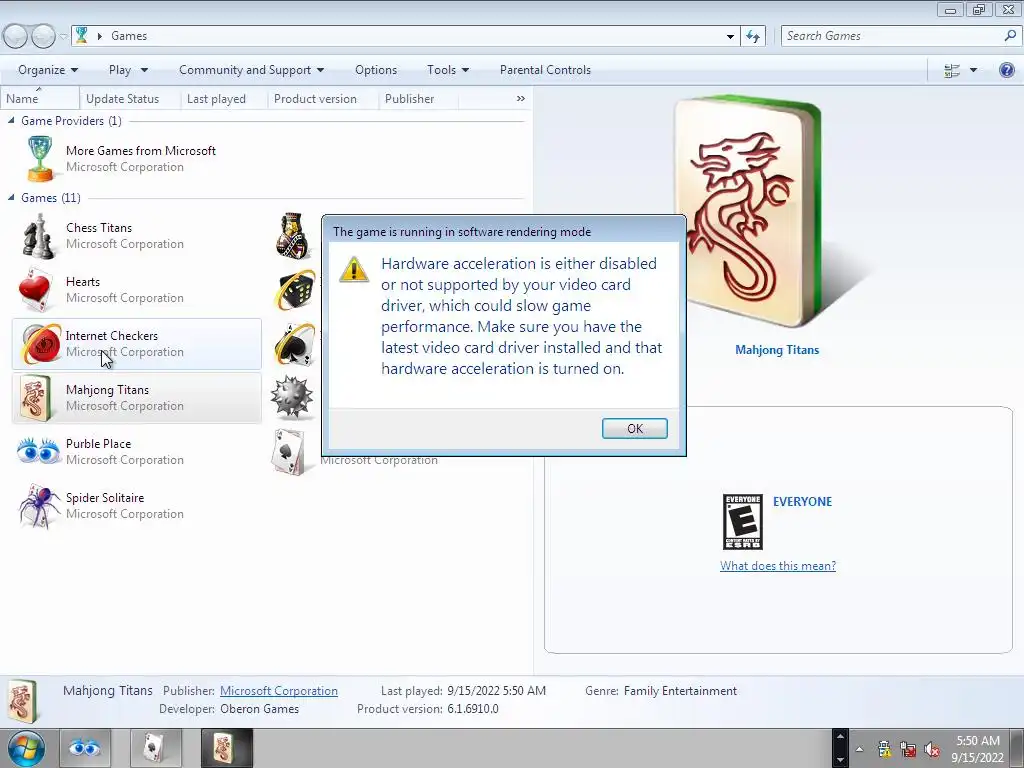This screenshot has width=1024, height=768.
Task: Sort by Name column header
Action: point(40,99)
